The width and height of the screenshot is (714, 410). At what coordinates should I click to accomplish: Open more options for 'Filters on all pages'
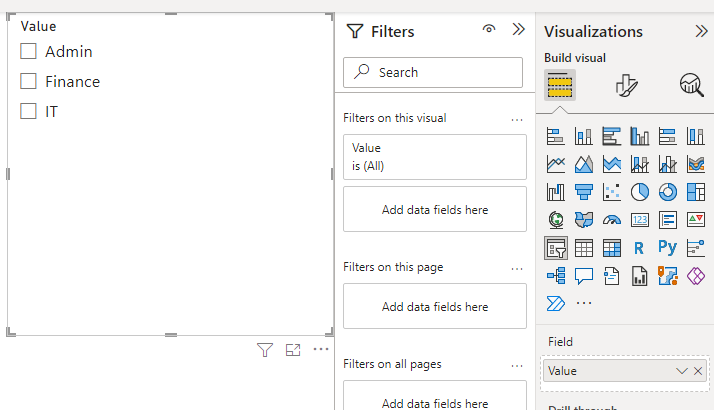click(x=517, y=366)
